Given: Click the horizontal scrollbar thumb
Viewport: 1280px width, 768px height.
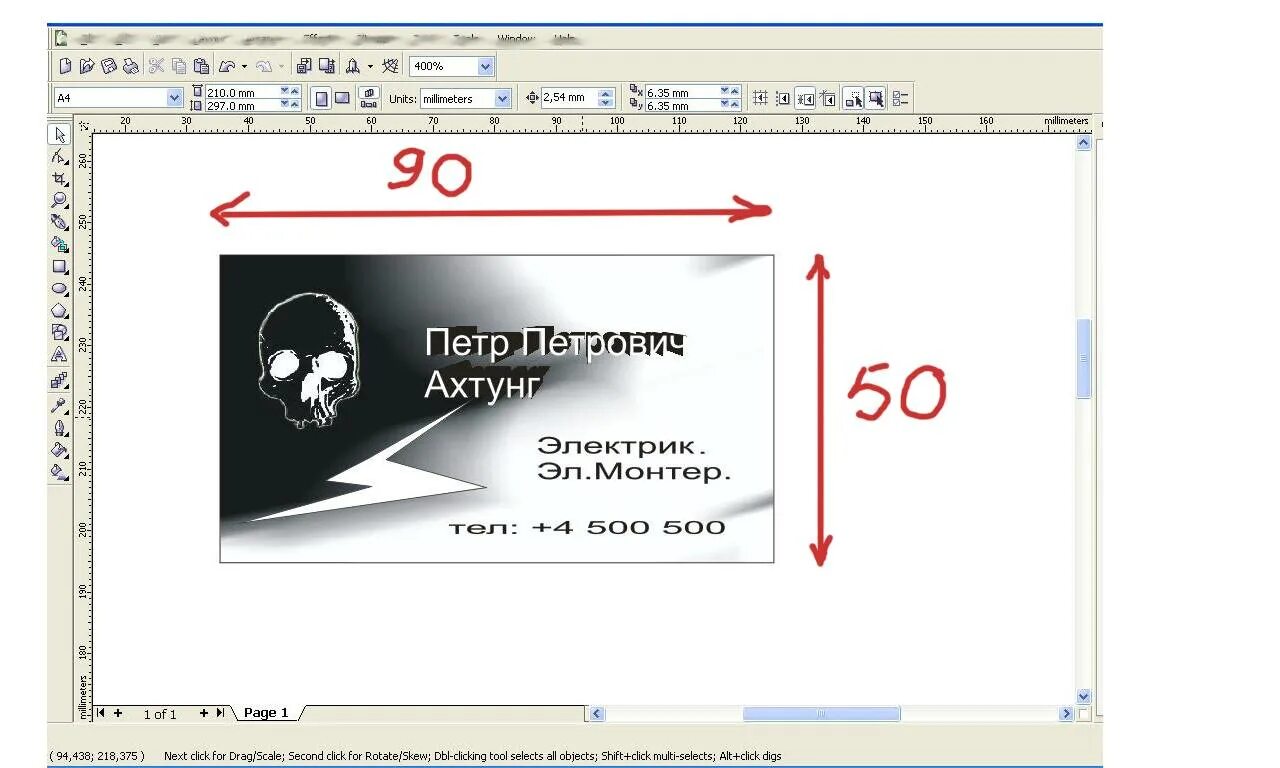Looking at the screenshot, I should [x=821, y=713].
